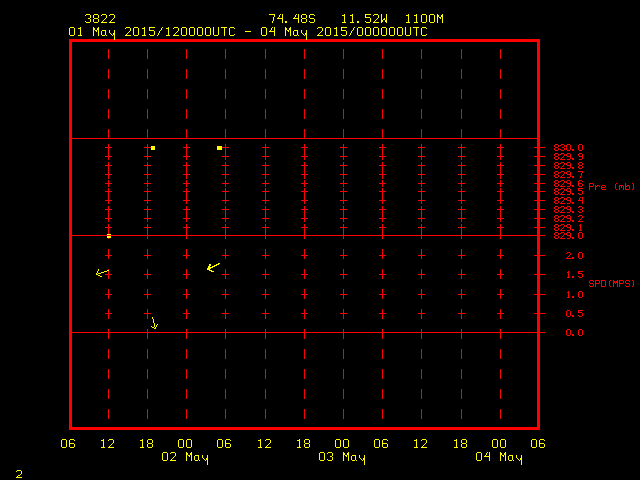The image size is (640, 480).
Task: Click the 04 May date label
Action: [x=499, y=458]
